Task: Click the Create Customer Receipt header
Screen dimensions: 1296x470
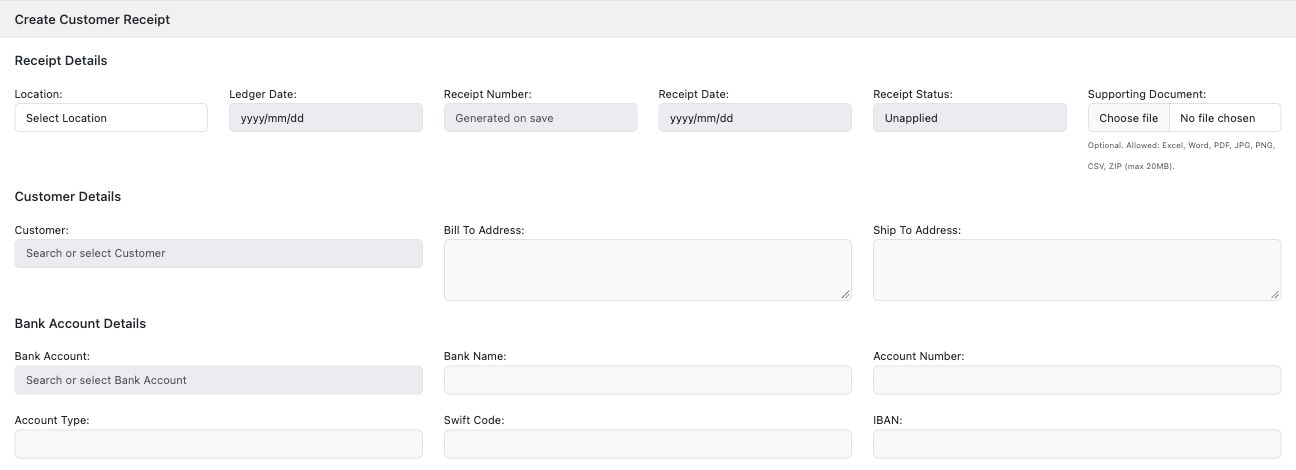Action: 92,20
